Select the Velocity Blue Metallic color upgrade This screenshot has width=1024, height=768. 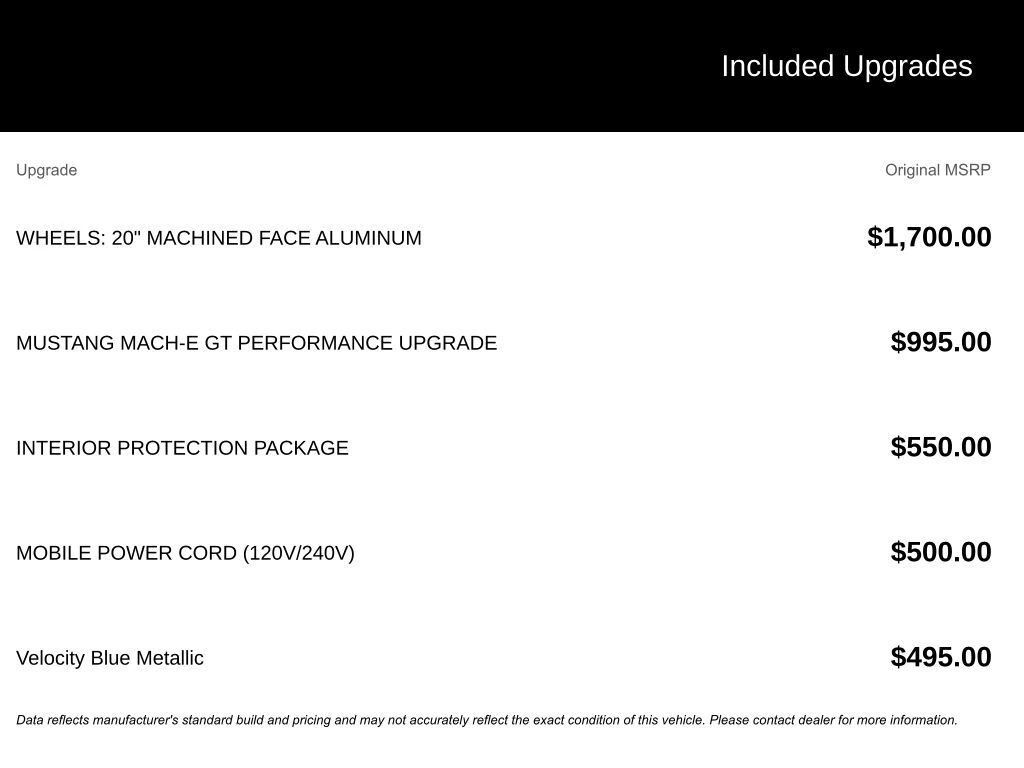(110, 658)
